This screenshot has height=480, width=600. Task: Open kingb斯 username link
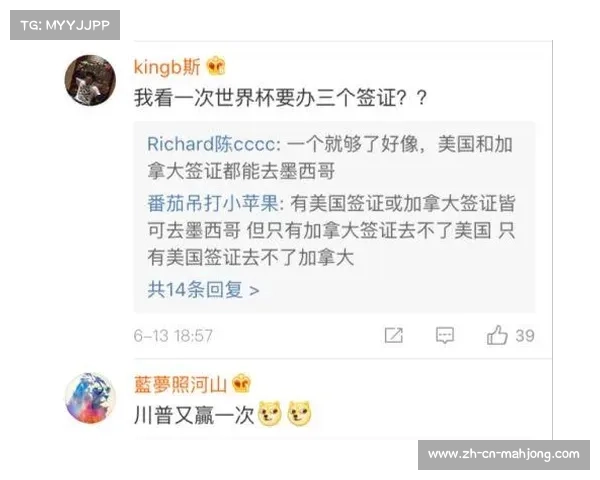167,67
